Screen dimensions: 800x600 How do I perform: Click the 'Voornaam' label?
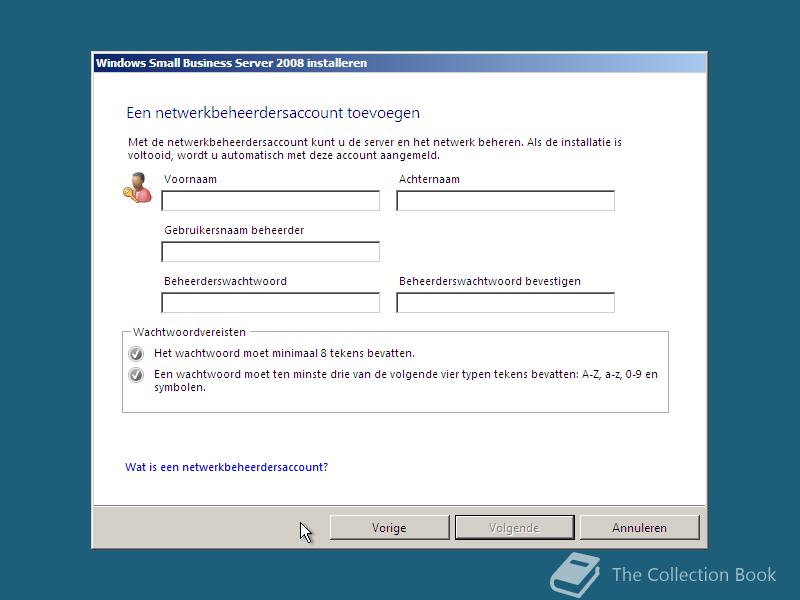click(190, 179)
